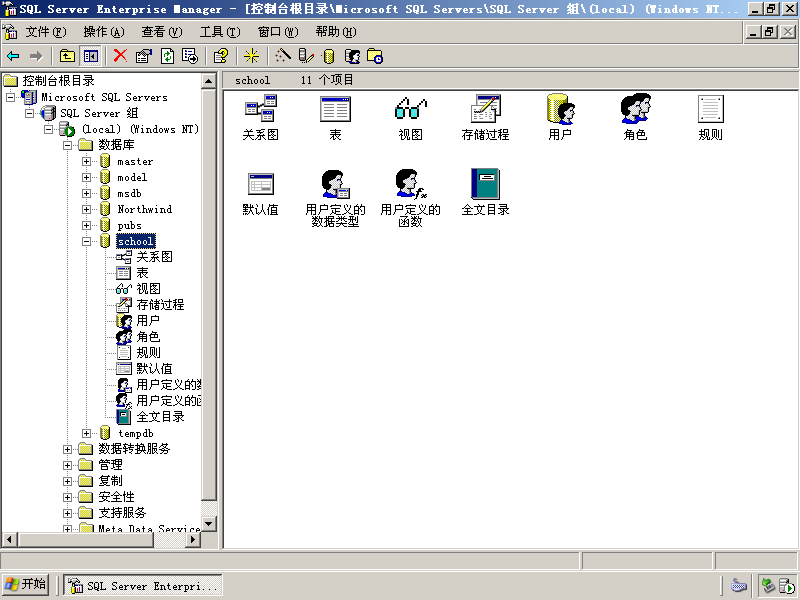Click SQL Server Service Manager tray icon

pyautogui.click(x=787, y=586)
